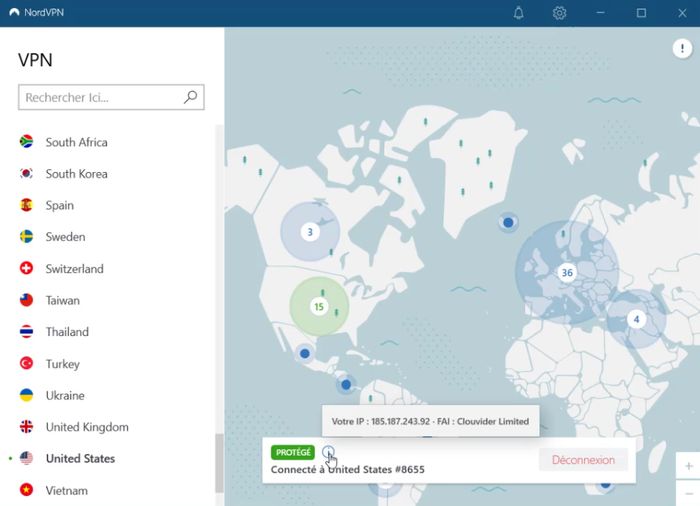700x506 pixels.
Task: Click the exclamation alert icon on map
Action: [682, 48]
